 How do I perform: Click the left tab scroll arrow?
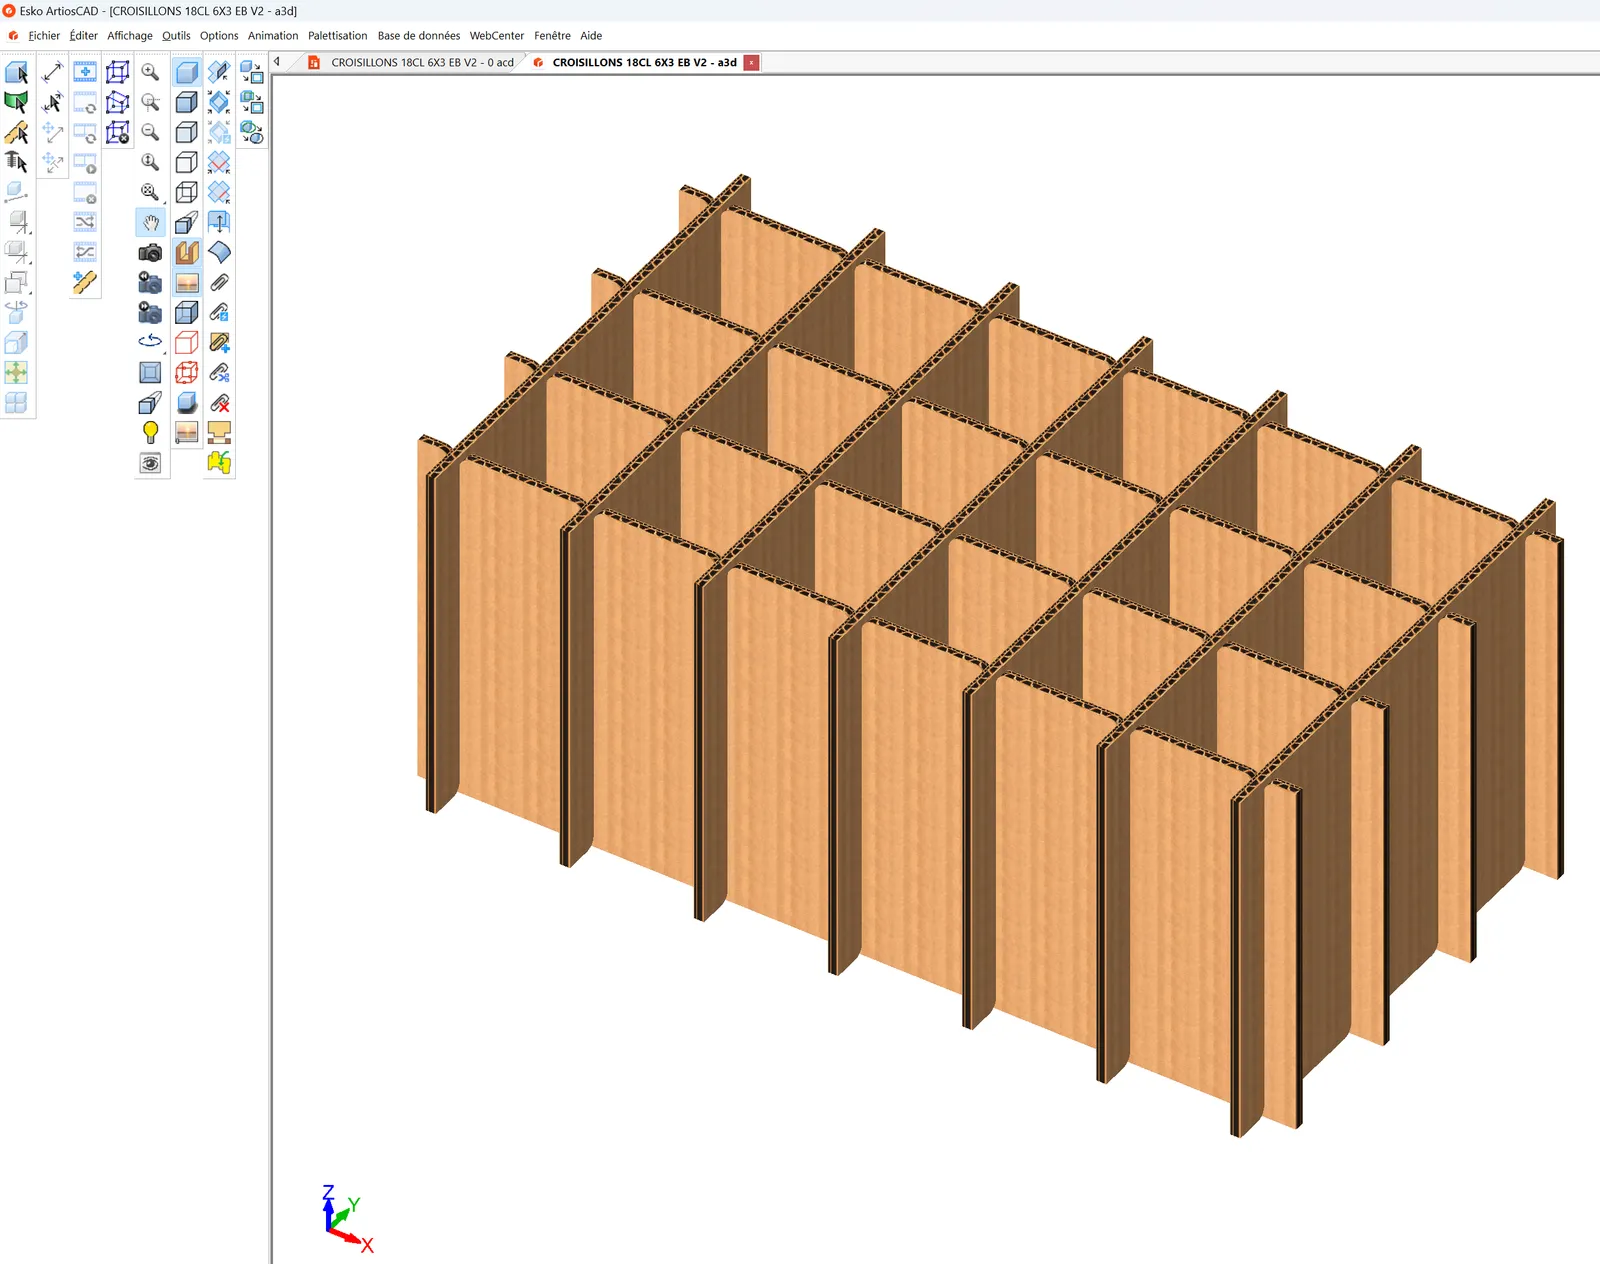(x=277, y=62)
